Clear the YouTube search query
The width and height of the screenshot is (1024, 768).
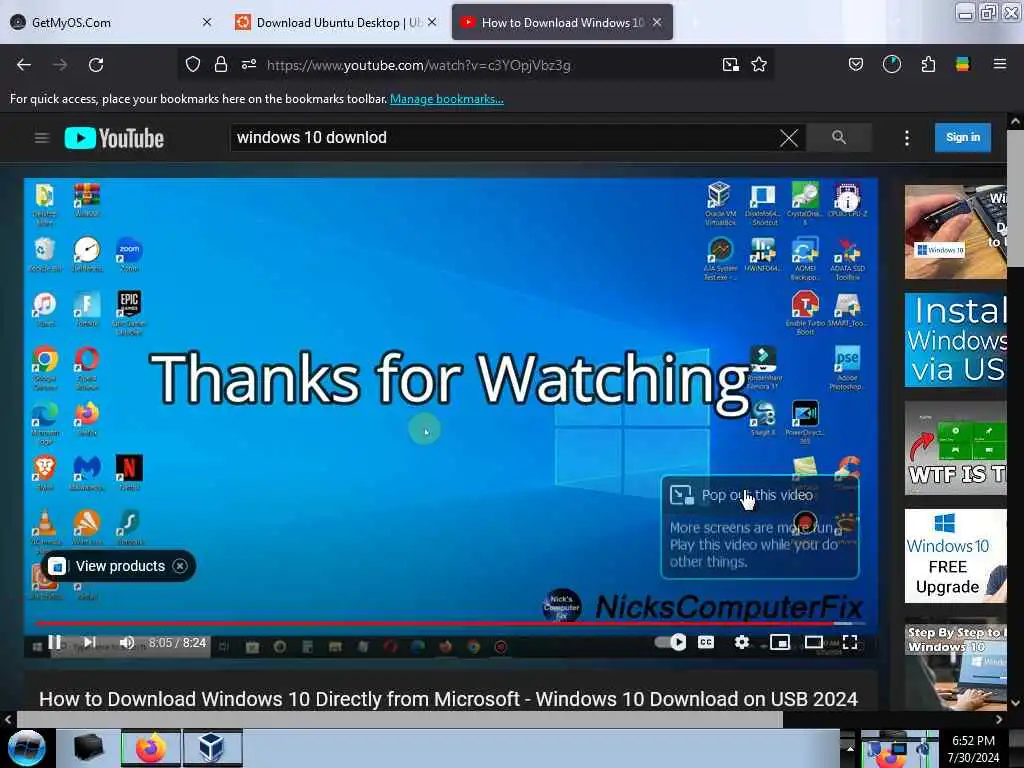(x=789, y=138)
